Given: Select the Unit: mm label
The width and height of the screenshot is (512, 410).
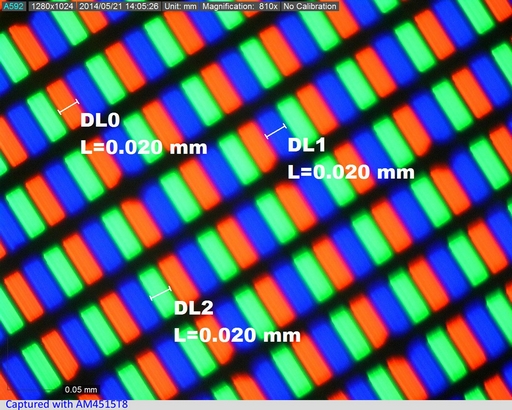Looking at the screenshot, I should point(180,6).
